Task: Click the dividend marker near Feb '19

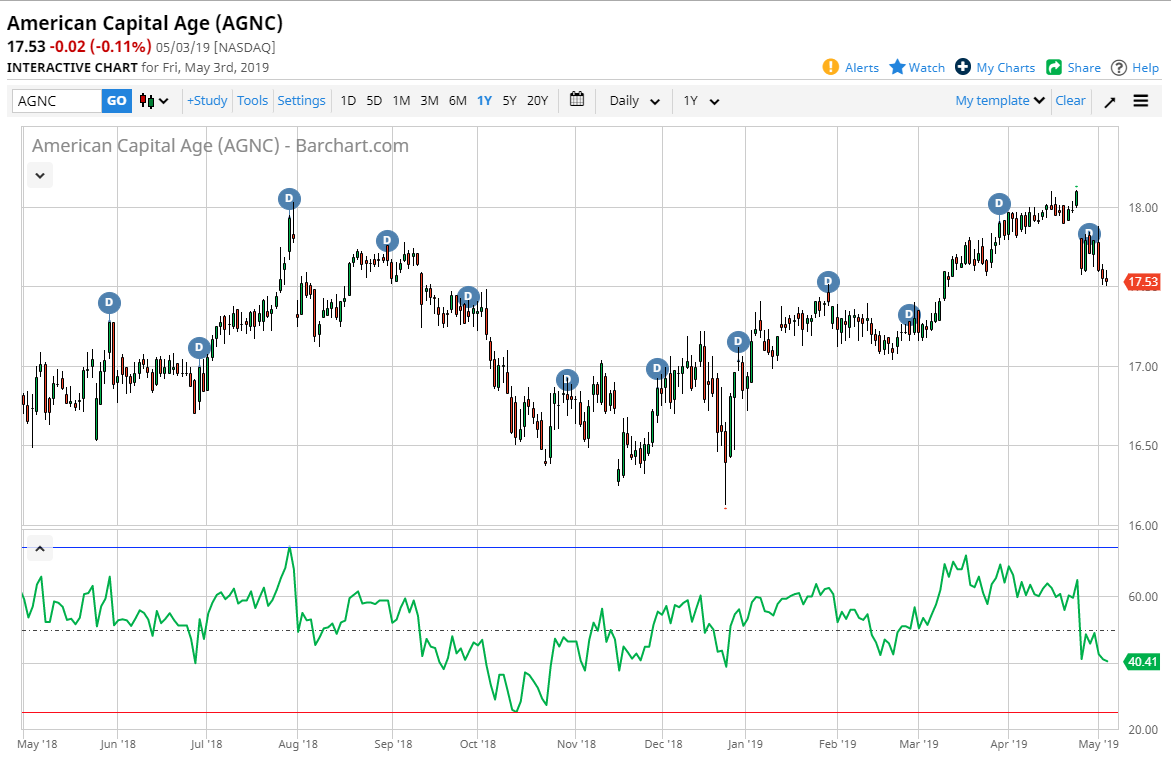Action: coord(827,282)
